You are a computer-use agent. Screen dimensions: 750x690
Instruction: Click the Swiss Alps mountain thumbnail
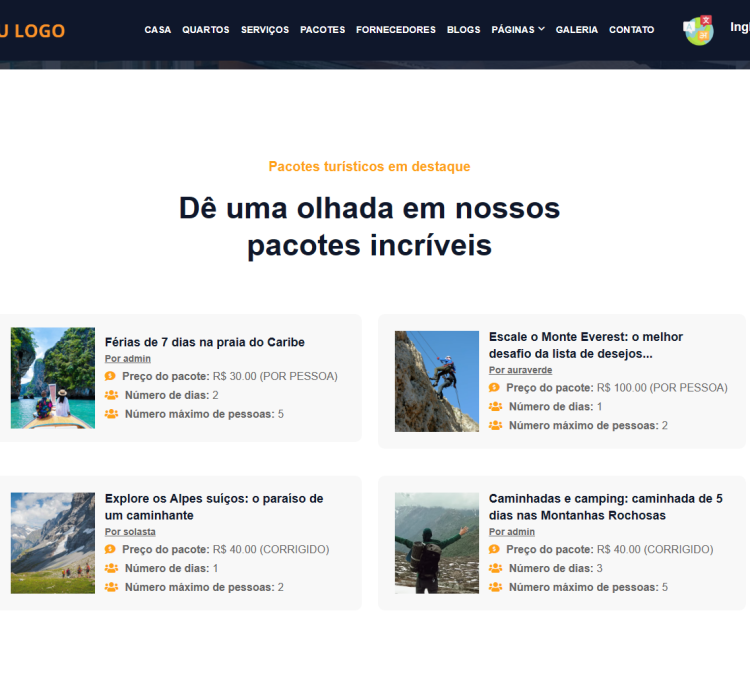click(53, 543)
